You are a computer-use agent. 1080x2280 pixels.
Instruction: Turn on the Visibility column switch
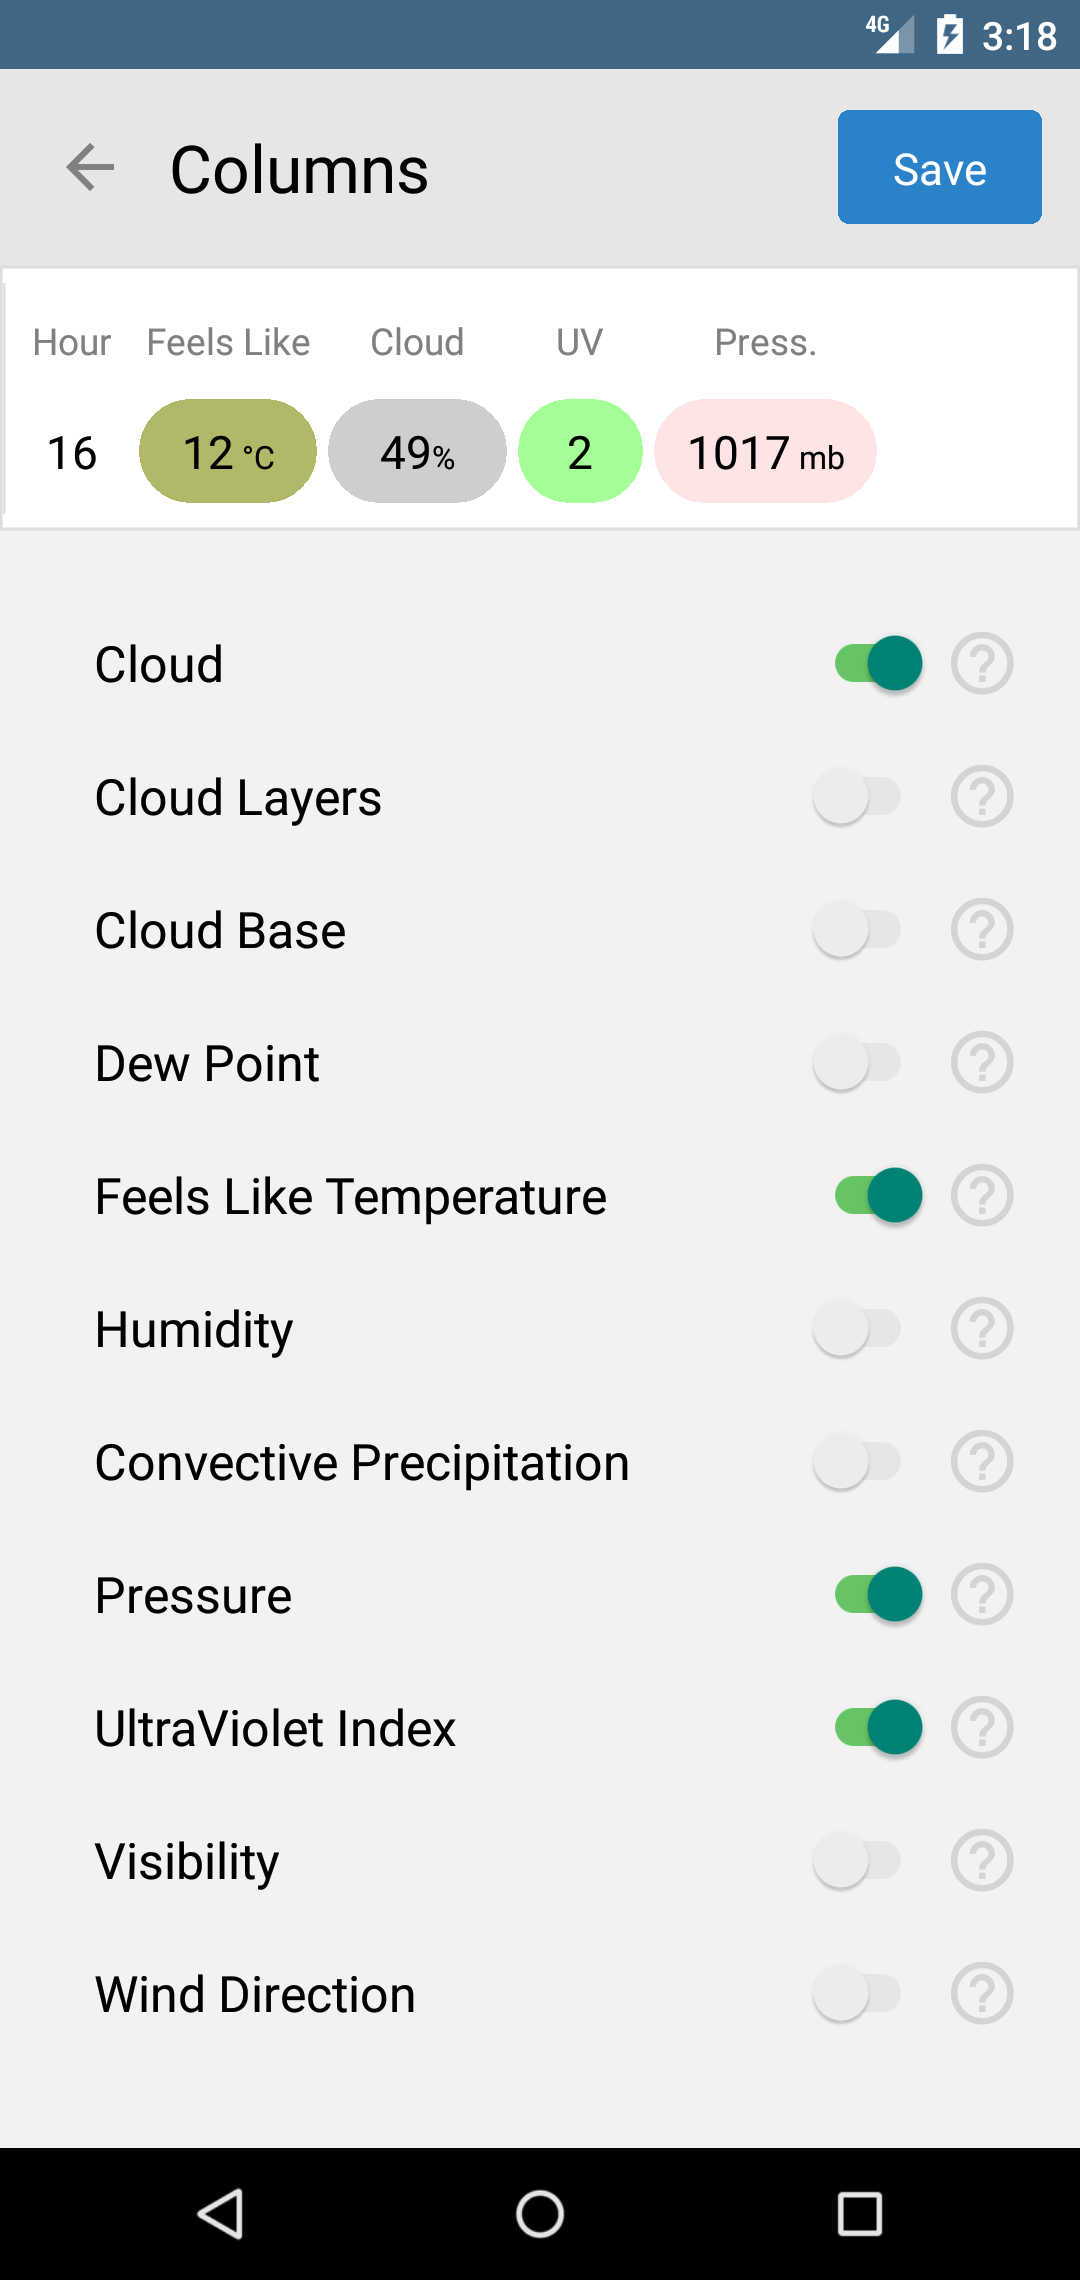click(x=858, y=1860)
